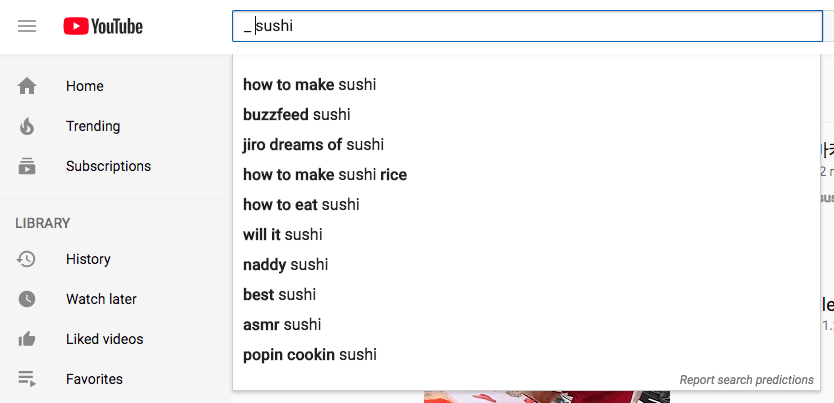The width and height of the screenshot is (834, 403).
Task: Select 'asmr sushi' suggestion
Action: (x=282, y=325)
